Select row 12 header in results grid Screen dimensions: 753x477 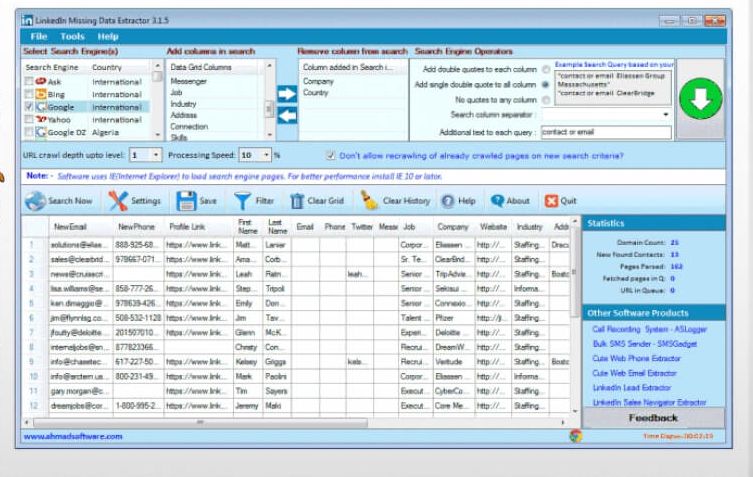(x=34, y=405)
